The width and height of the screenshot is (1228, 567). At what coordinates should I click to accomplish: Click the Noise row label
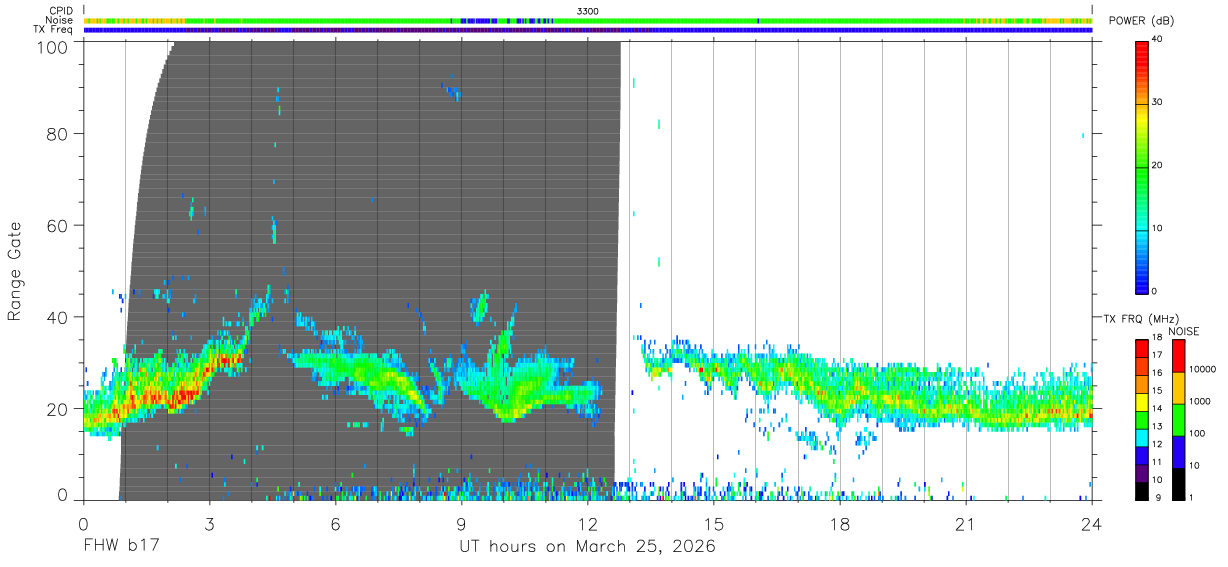(x=59, y=20)
